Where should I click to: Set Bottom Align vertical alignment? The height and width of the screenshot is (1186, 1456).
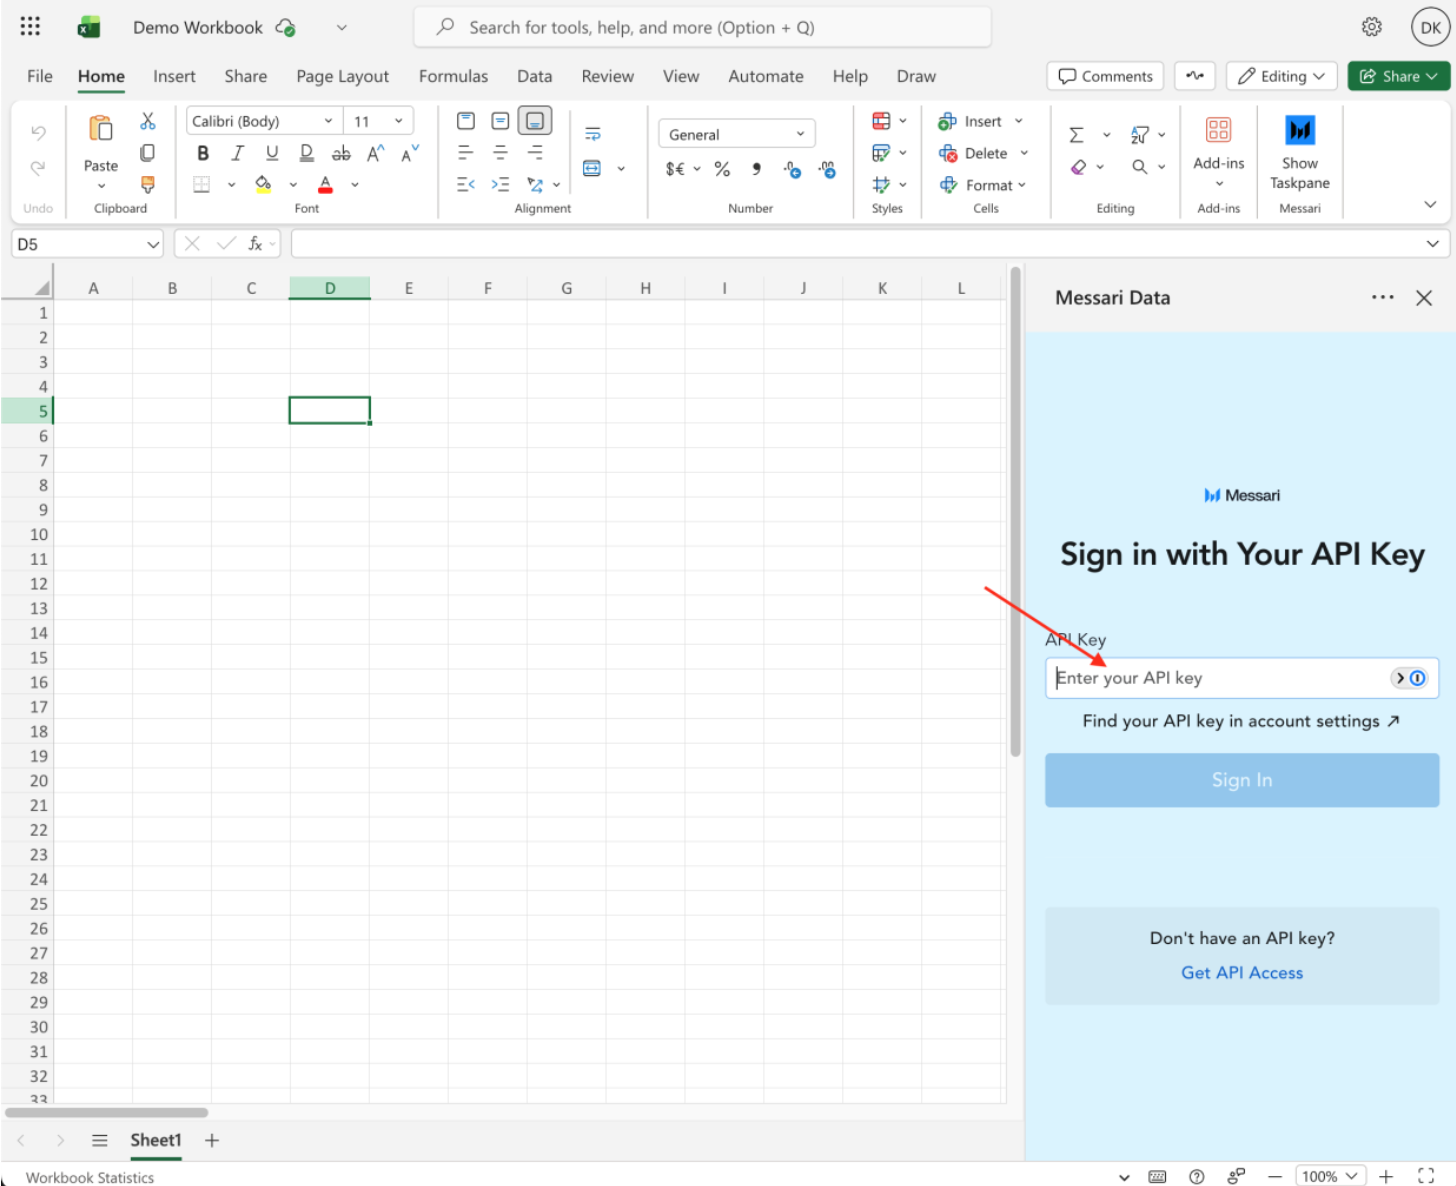pyautogui.click(x=535, y=121)
